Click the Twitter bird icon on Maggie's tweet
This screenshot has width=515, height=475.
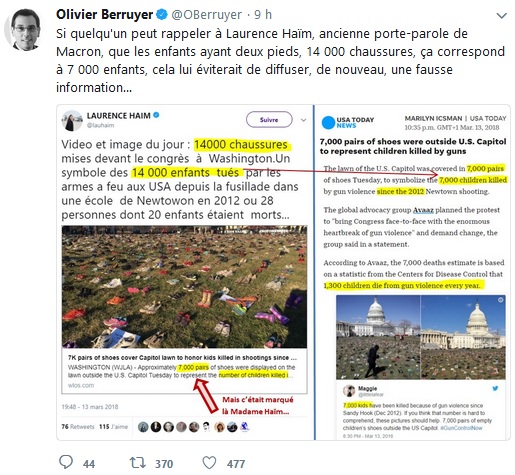click(x=495, y=388)
